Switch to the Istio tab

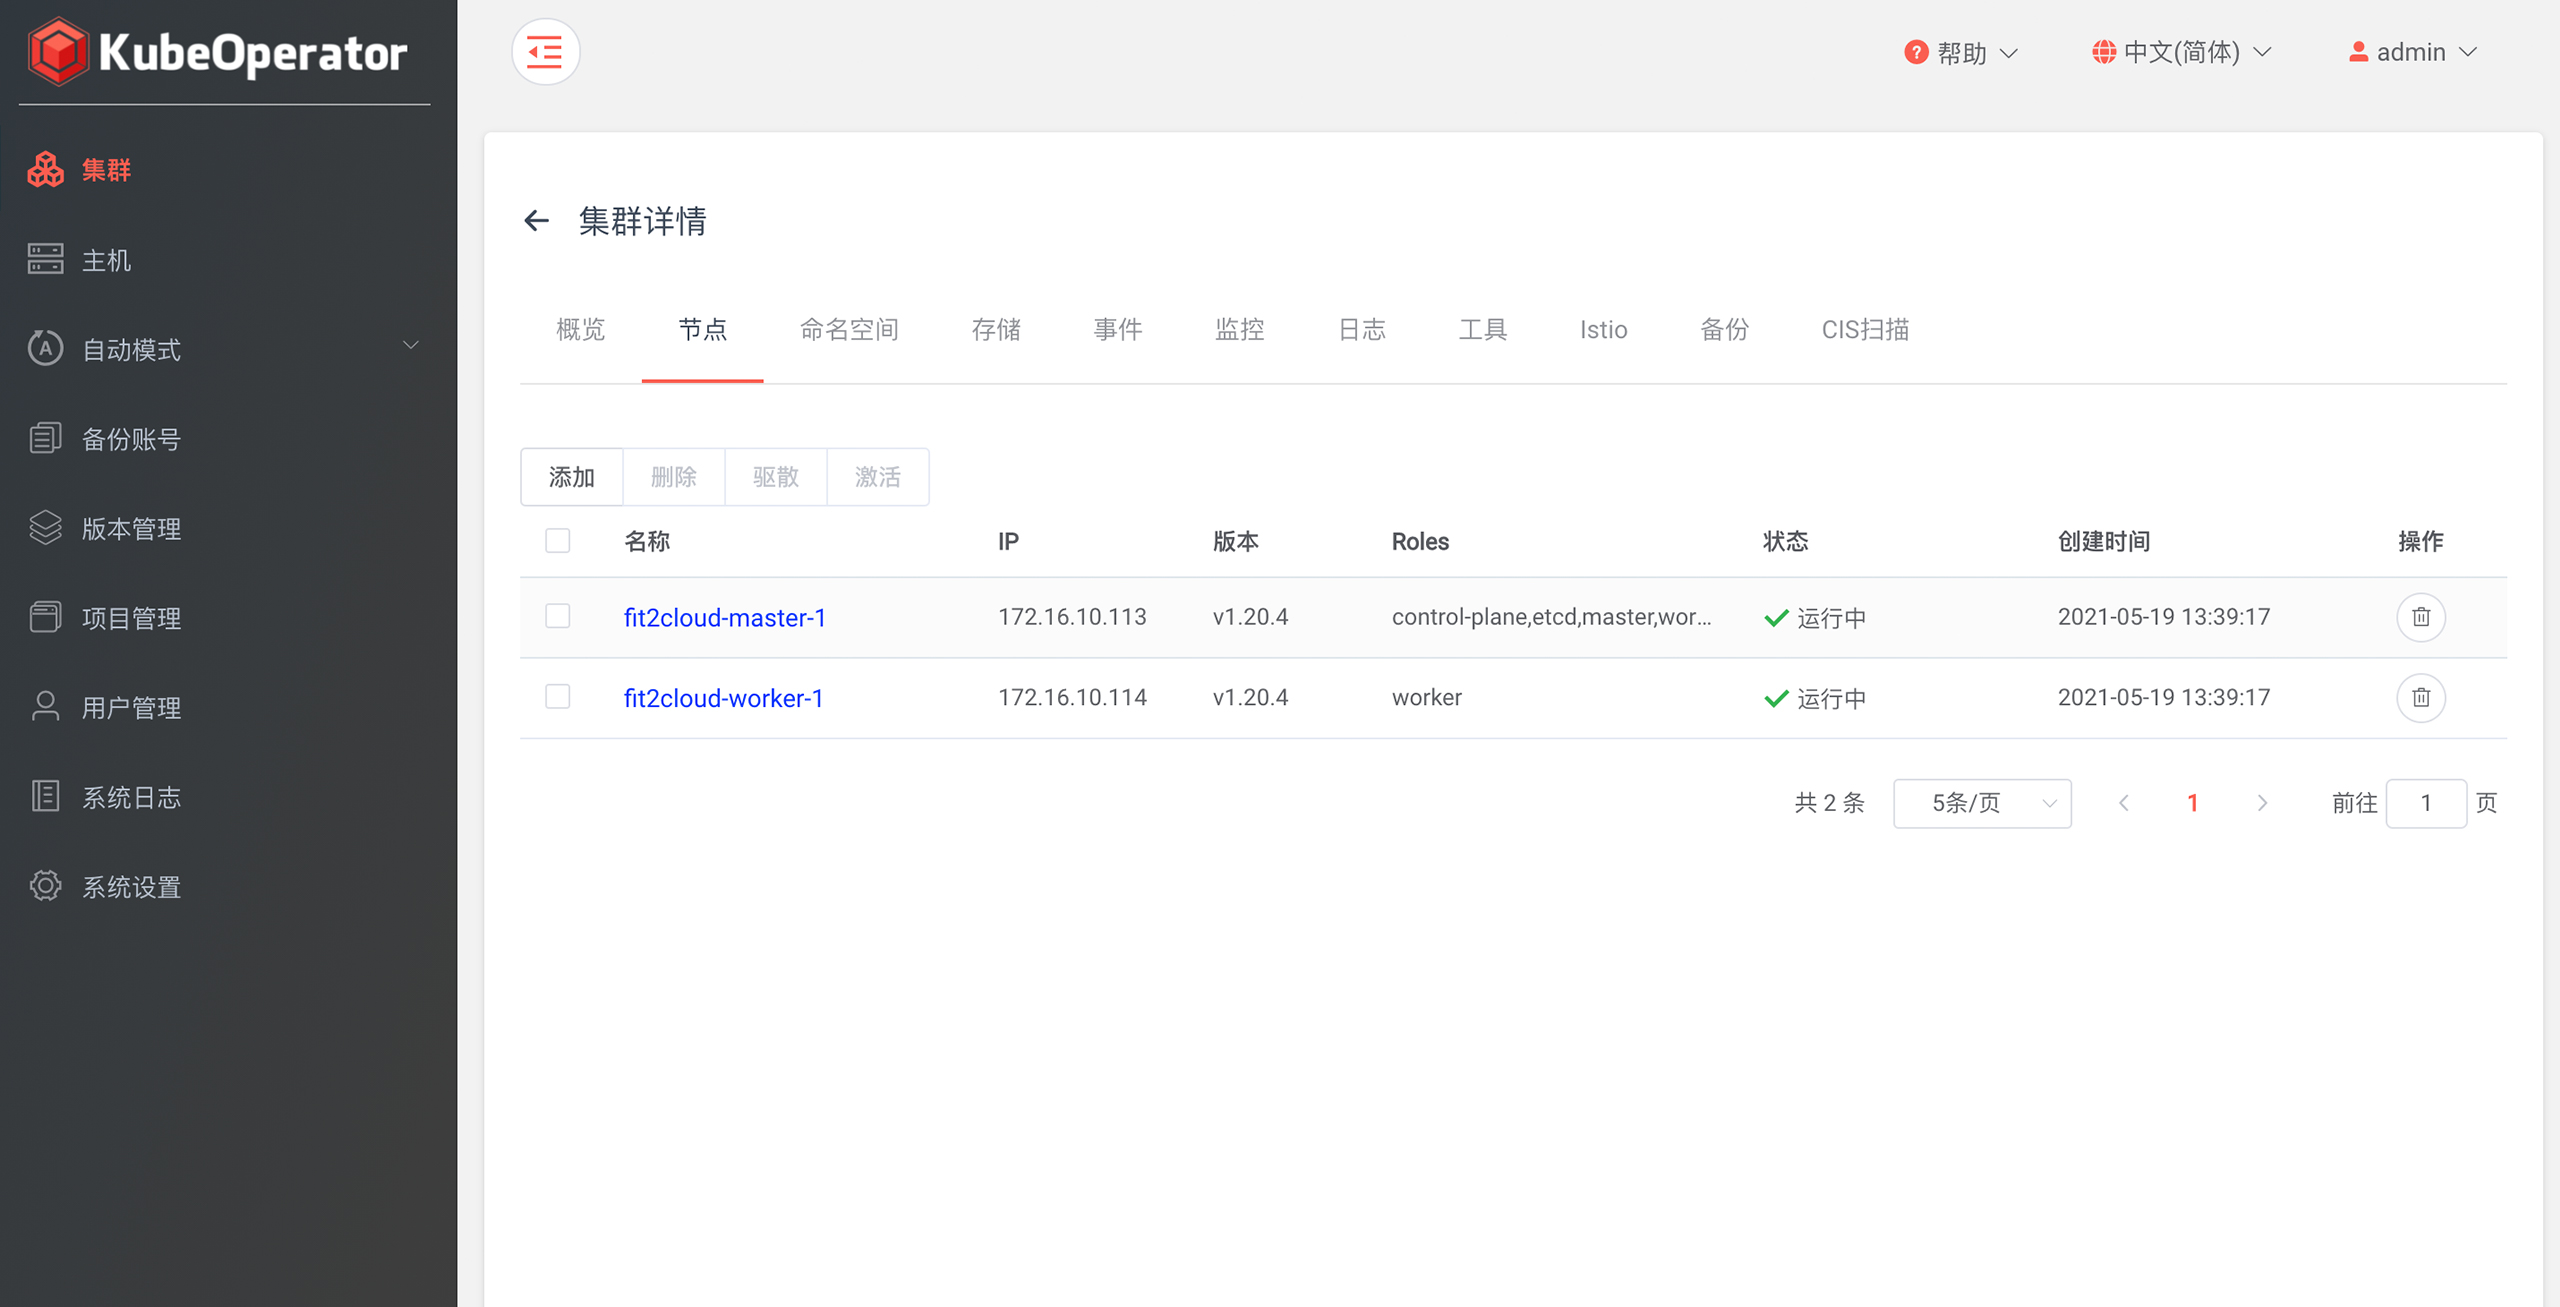(1604, 330)
